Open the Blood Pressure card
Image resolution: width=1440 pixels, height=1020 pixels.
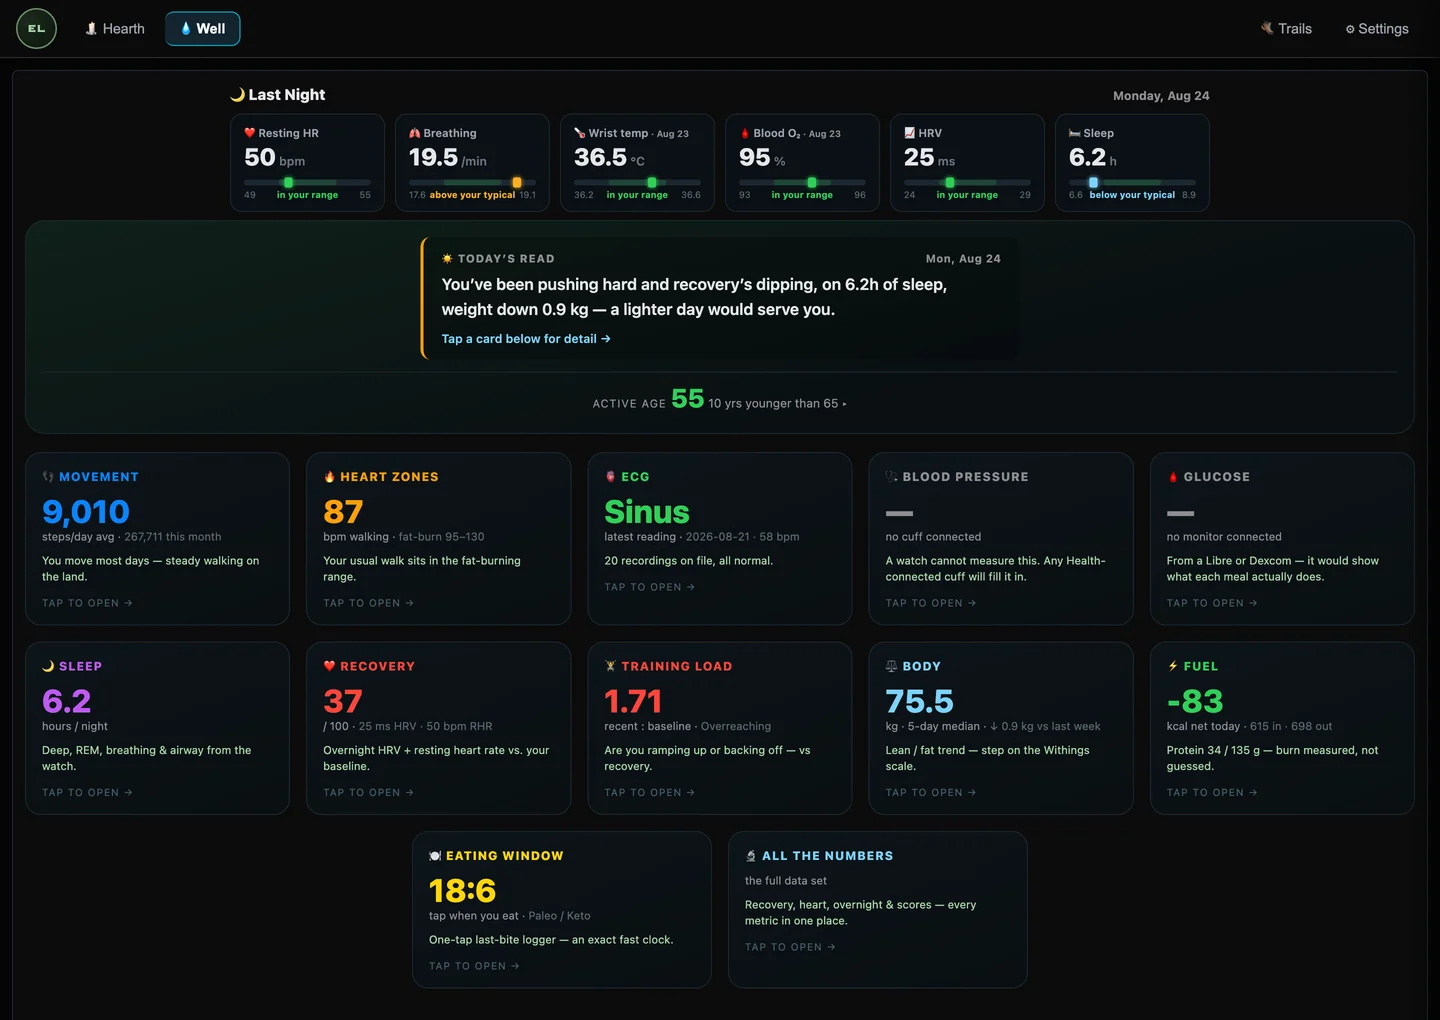coord(1001,539)
